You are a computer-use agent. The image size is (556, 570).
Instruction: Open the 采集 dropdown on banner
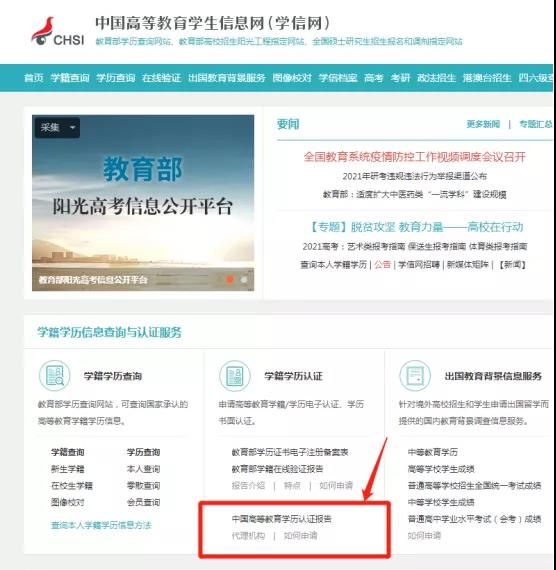(x=57, y=128)
